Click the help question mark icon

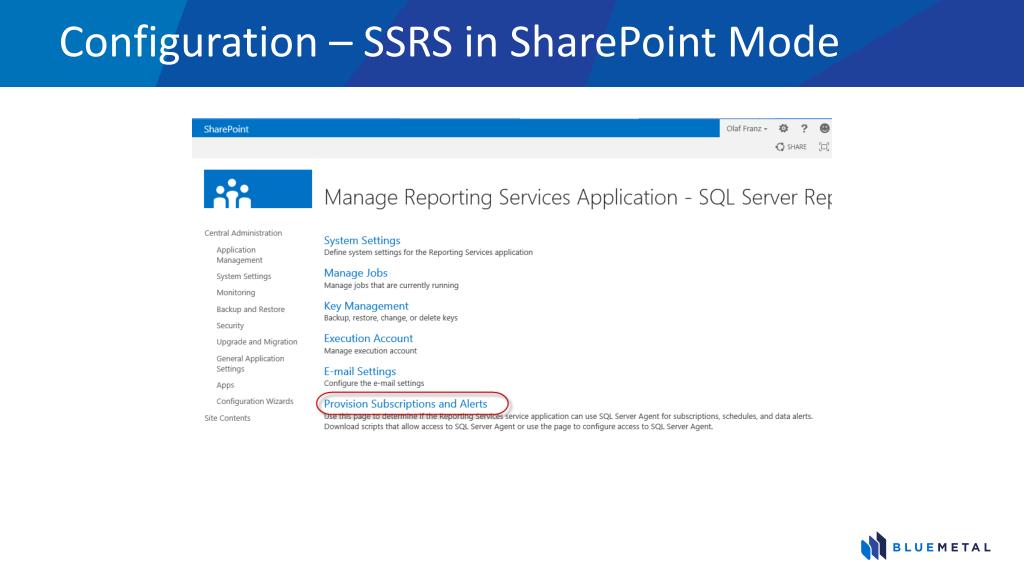point(804,129)
